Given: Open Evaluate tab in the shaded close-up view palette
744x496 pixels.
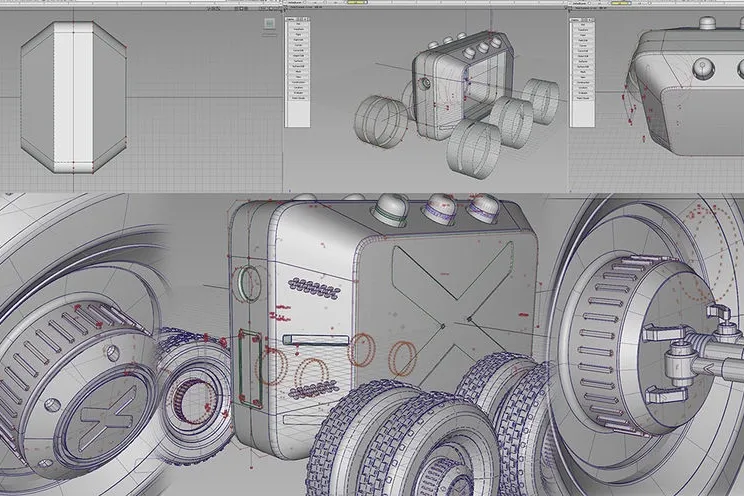Looking at the screenshot, I should click(583, 93).
